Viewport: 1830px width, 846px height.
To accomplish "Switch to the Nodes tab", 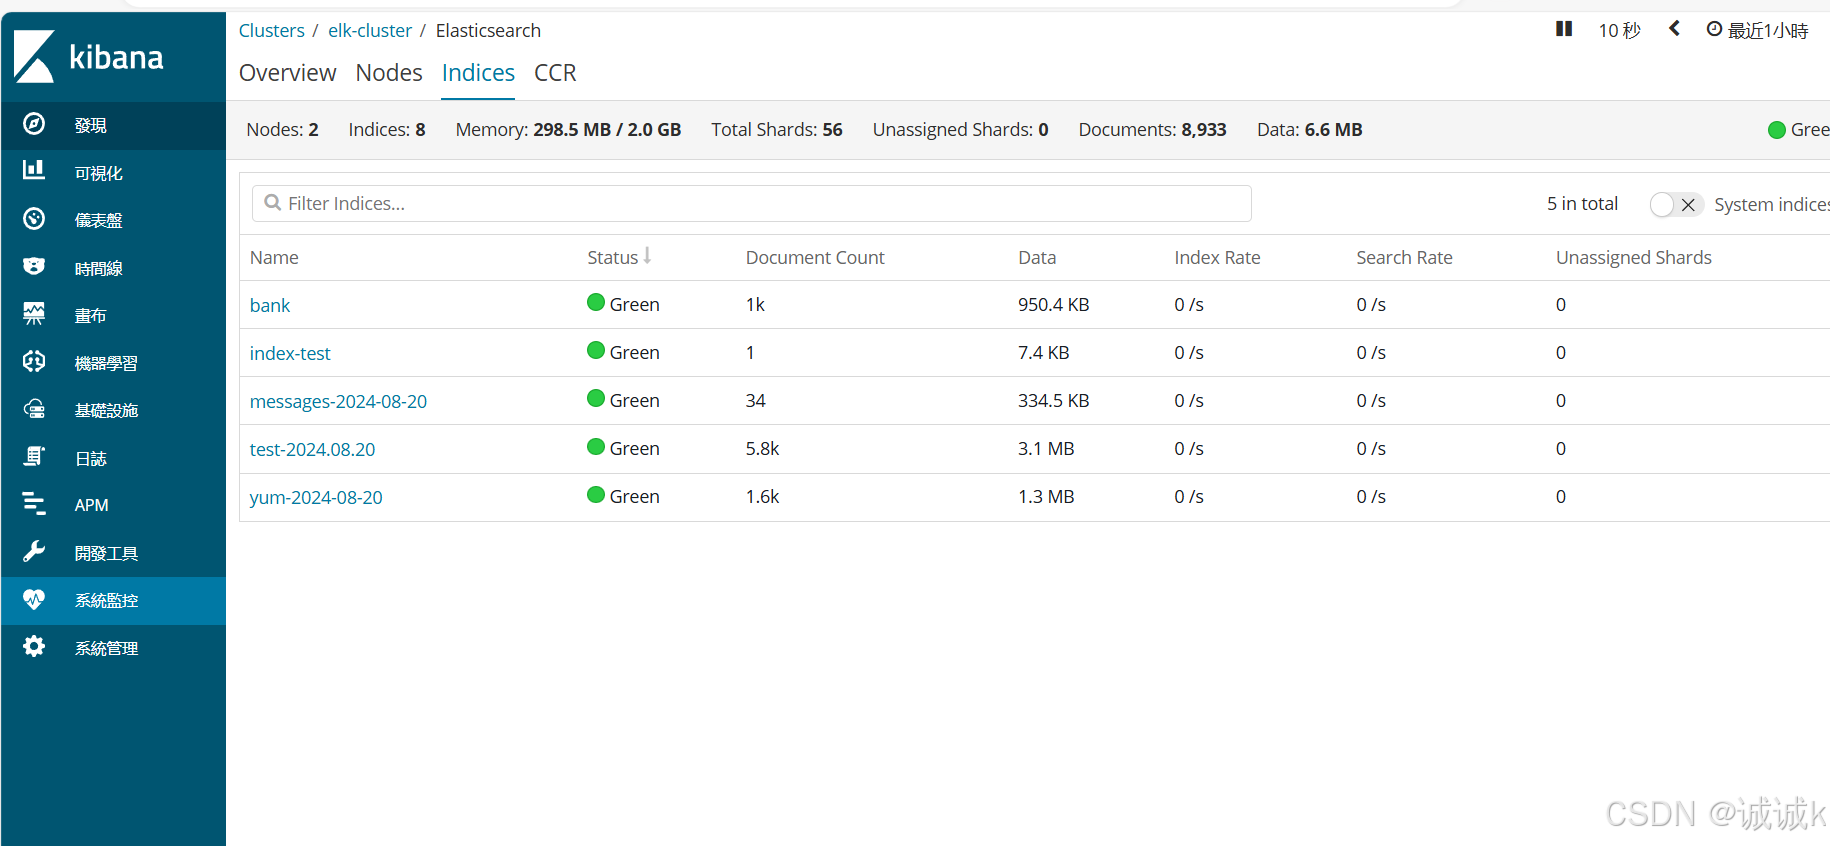I will (389, 73).
